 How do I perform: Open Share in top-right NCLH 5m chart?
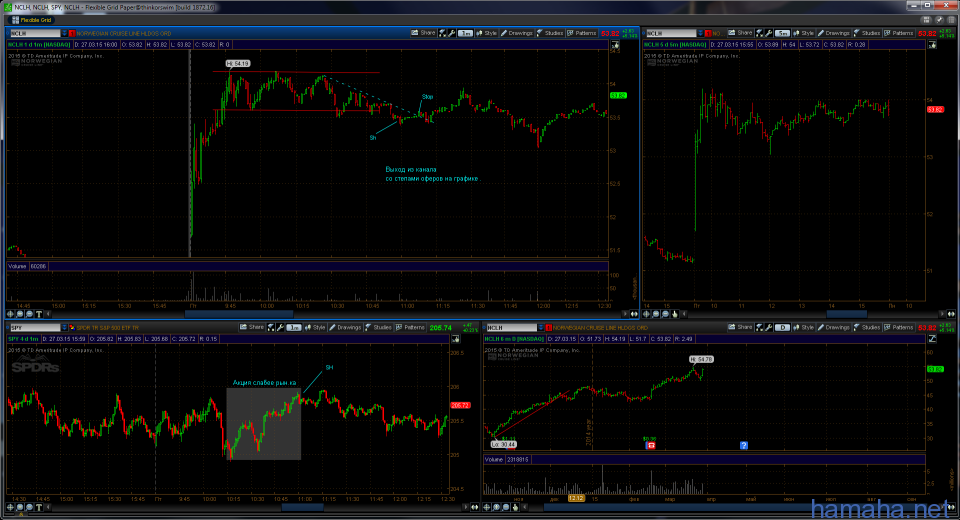point(740,33)
